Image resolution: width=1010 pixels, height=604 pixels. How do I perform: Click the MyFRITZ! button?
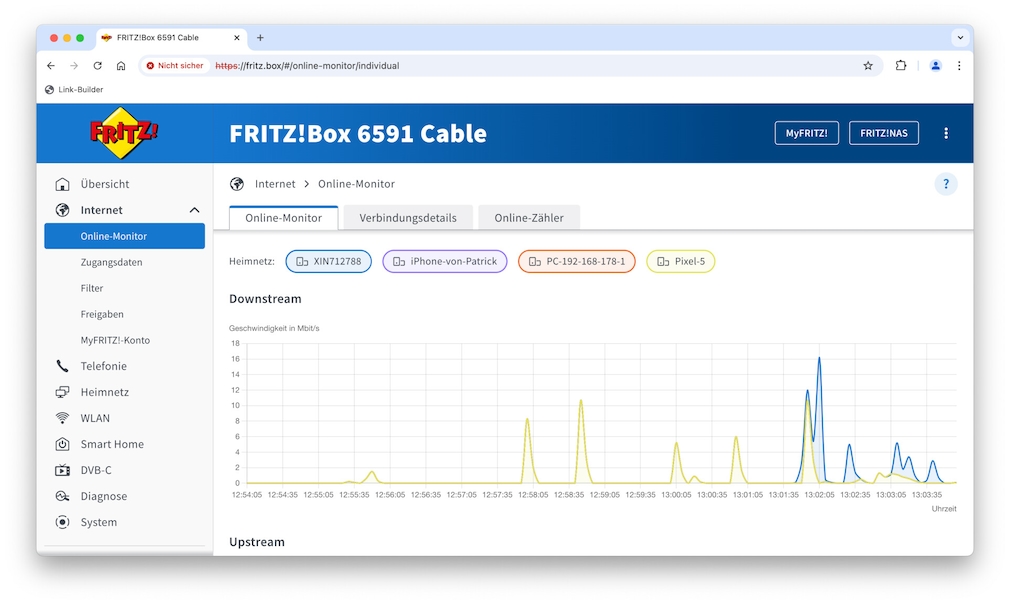[806, 132]
